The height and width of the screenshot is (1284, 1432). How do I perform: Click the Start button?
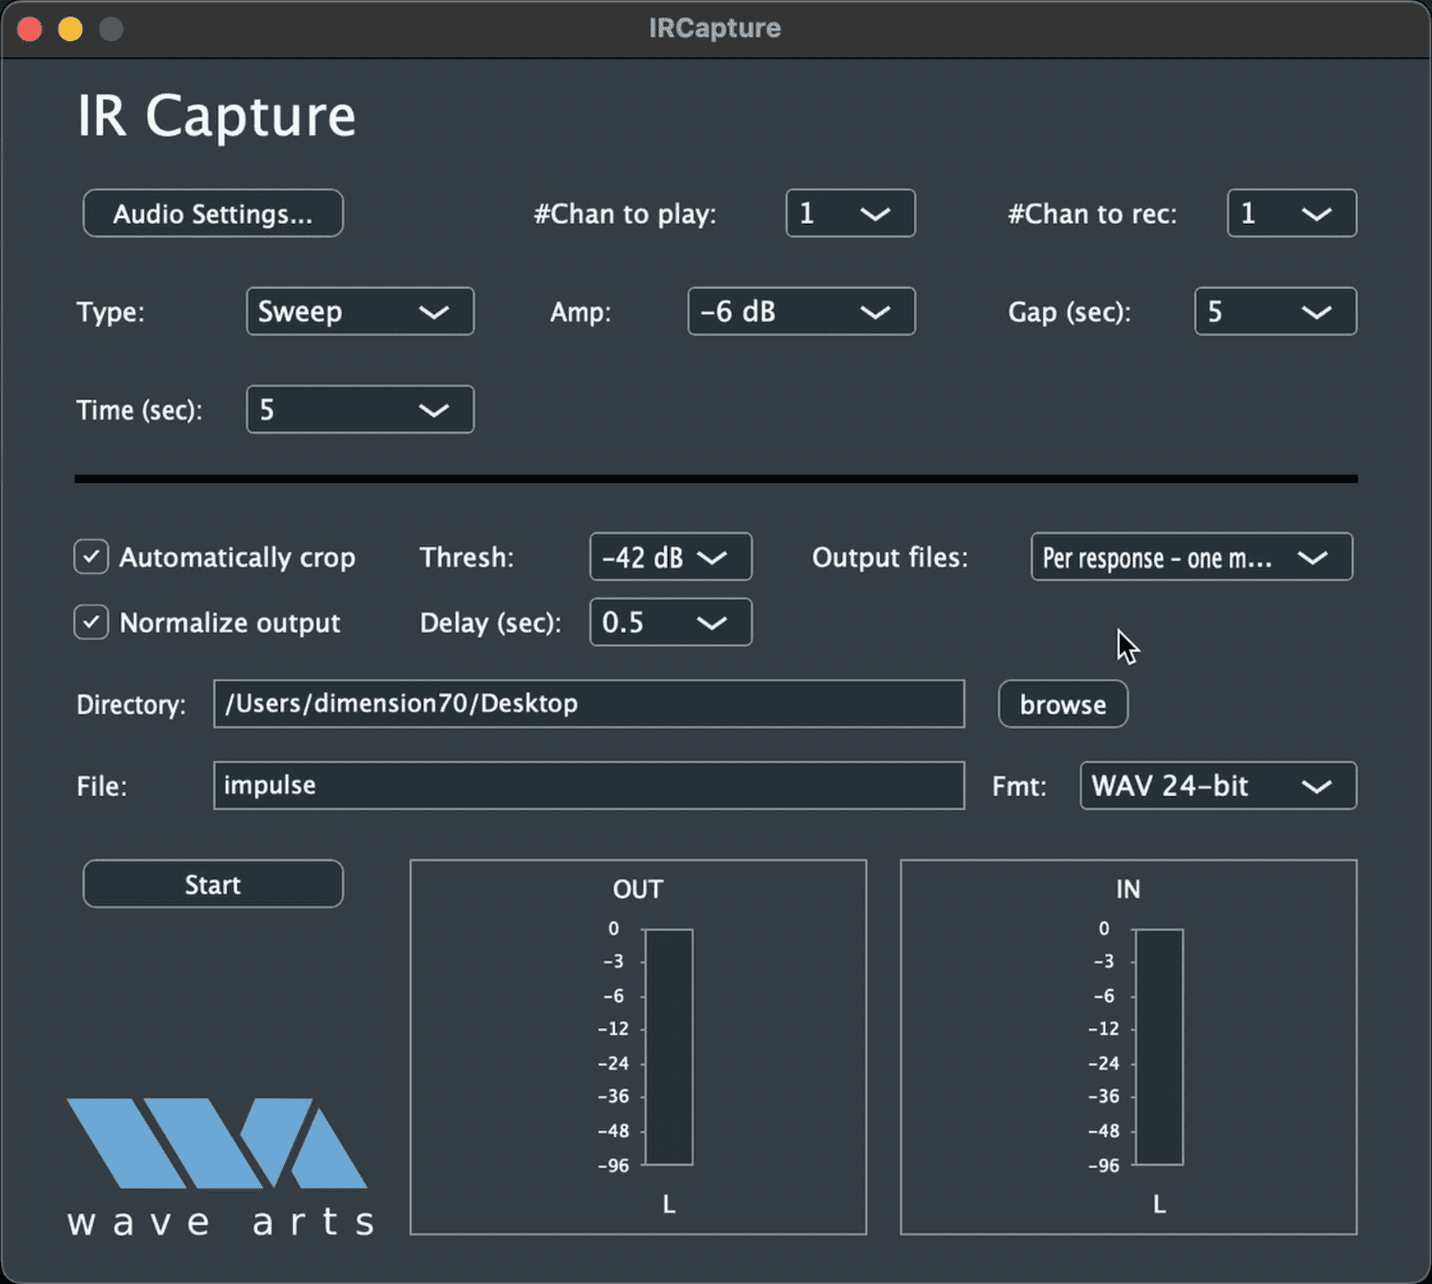pyautogui.click(x=213, y=884)
